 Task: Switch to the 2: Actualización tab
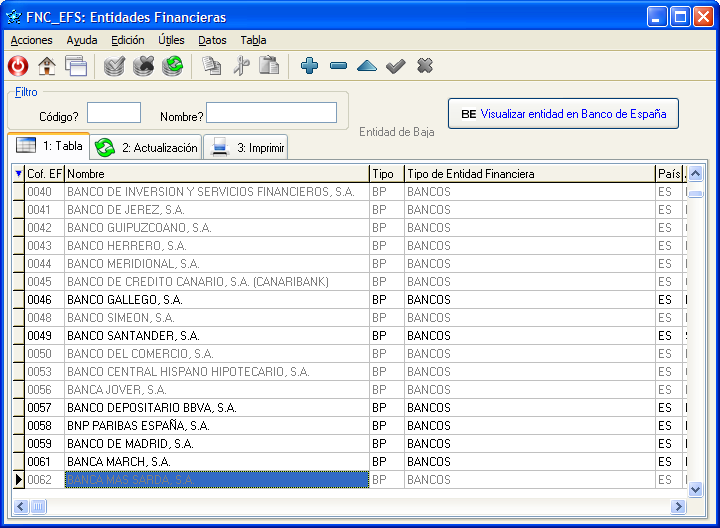click(x=146, y=148)
